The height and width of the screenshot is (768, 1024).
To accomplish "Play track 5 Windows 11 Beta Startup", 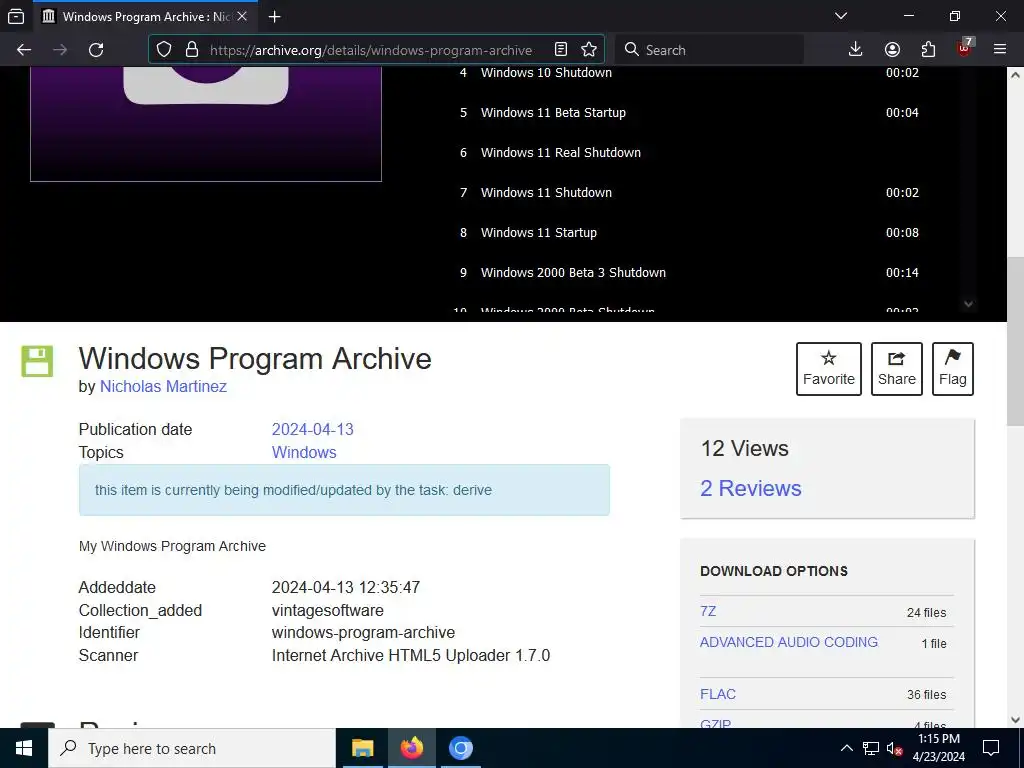I will point(688,112).
